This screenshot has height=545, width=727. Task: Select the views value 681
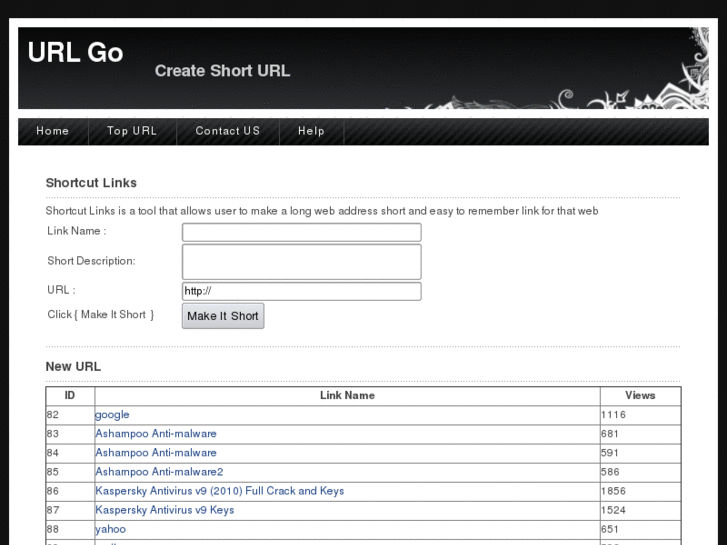click(610, 434)
